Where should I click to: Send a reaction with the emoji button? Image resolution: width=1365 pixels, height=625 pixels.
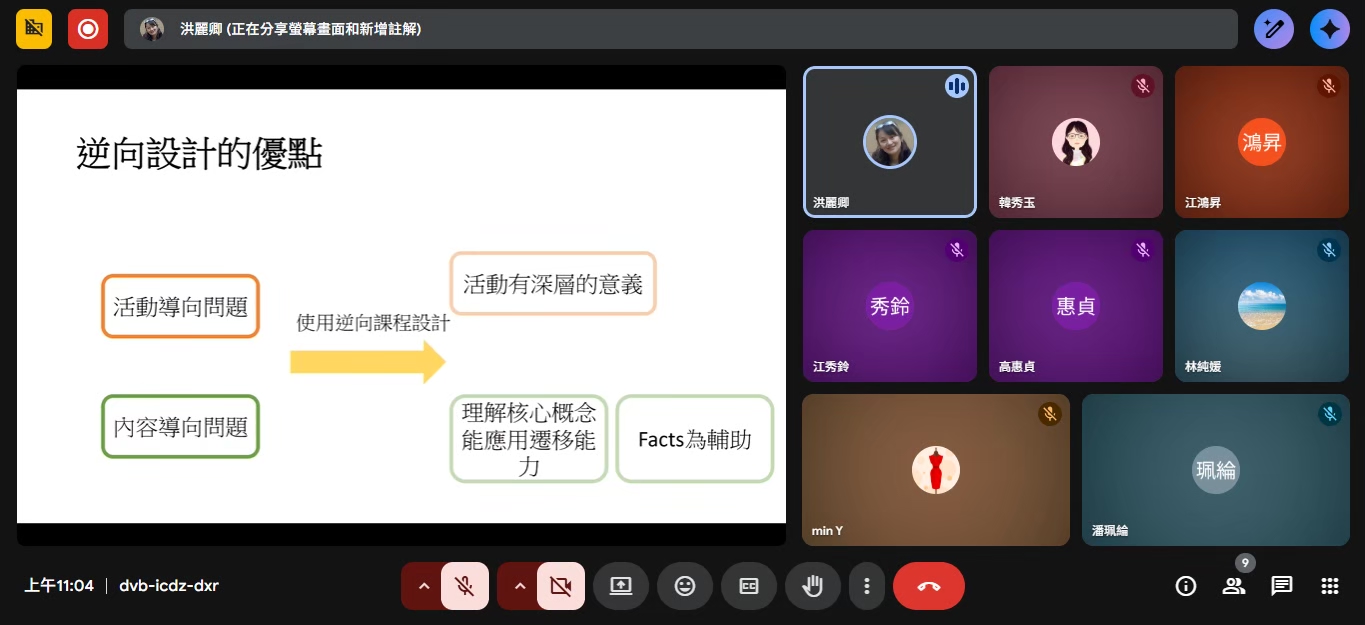pyautogui.click(x=685, y=586)
